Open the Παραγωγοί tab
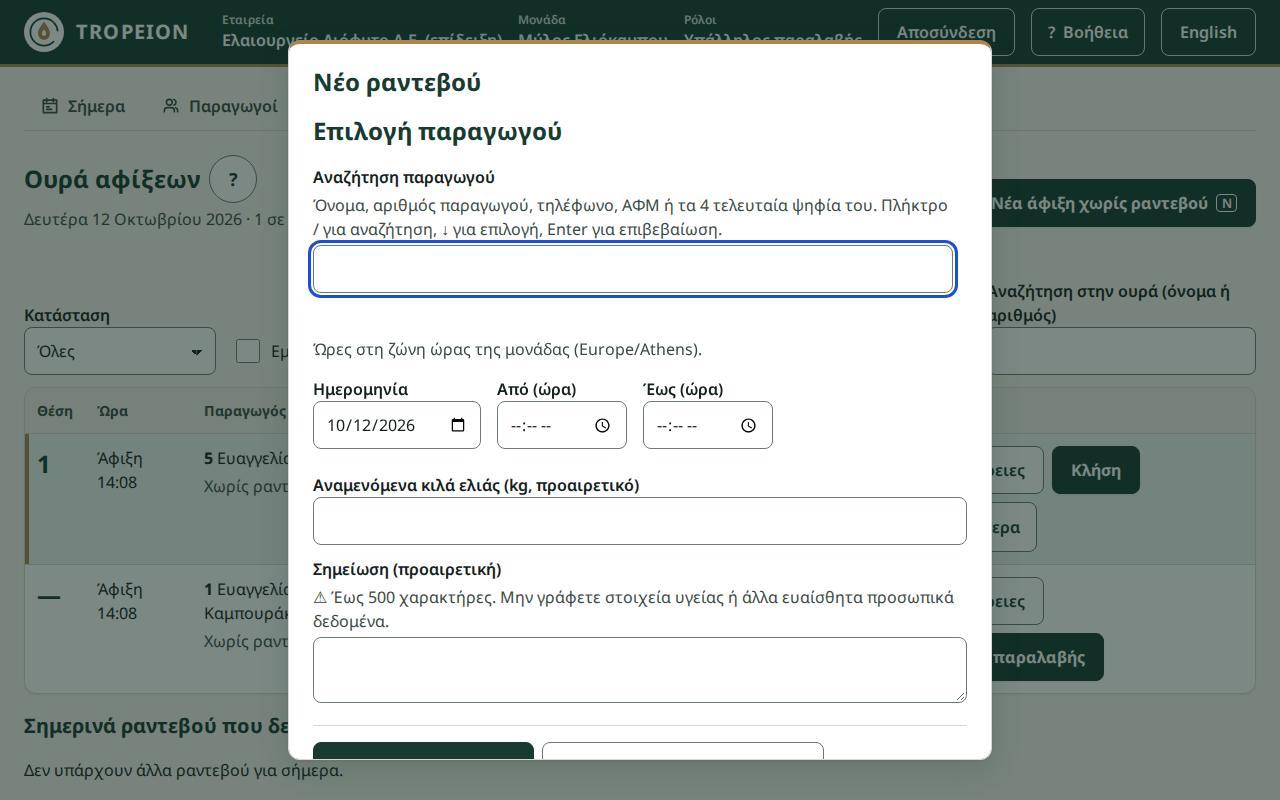Screen dimensions: 1280x800 pos(220,106)
